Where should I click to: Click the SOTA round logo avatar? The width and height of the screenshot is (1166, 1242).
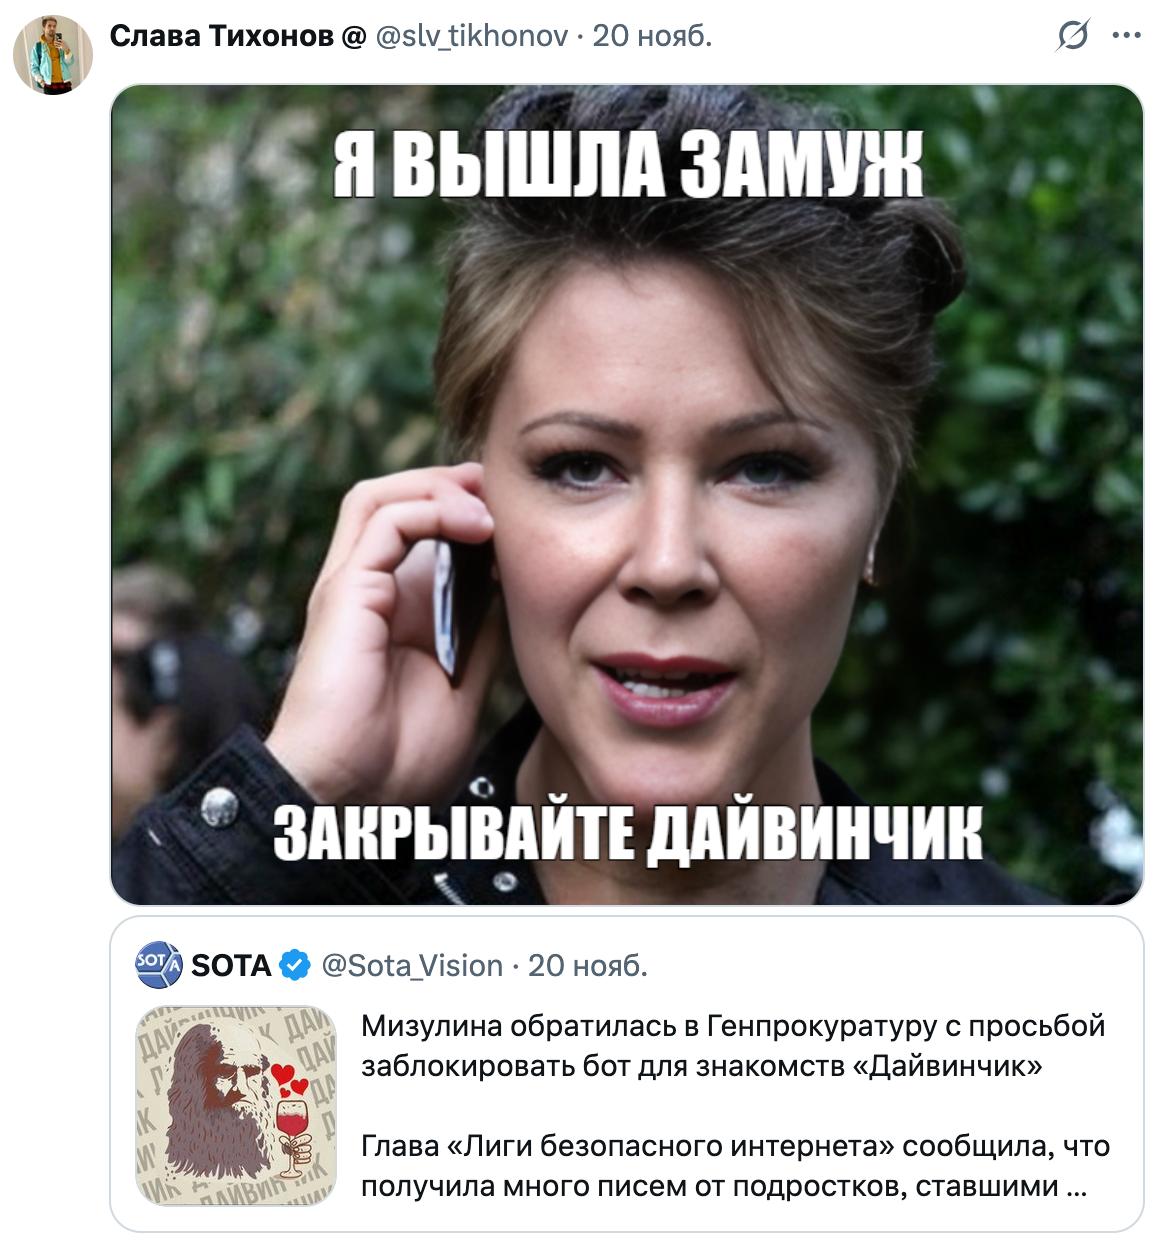[158, 965]
